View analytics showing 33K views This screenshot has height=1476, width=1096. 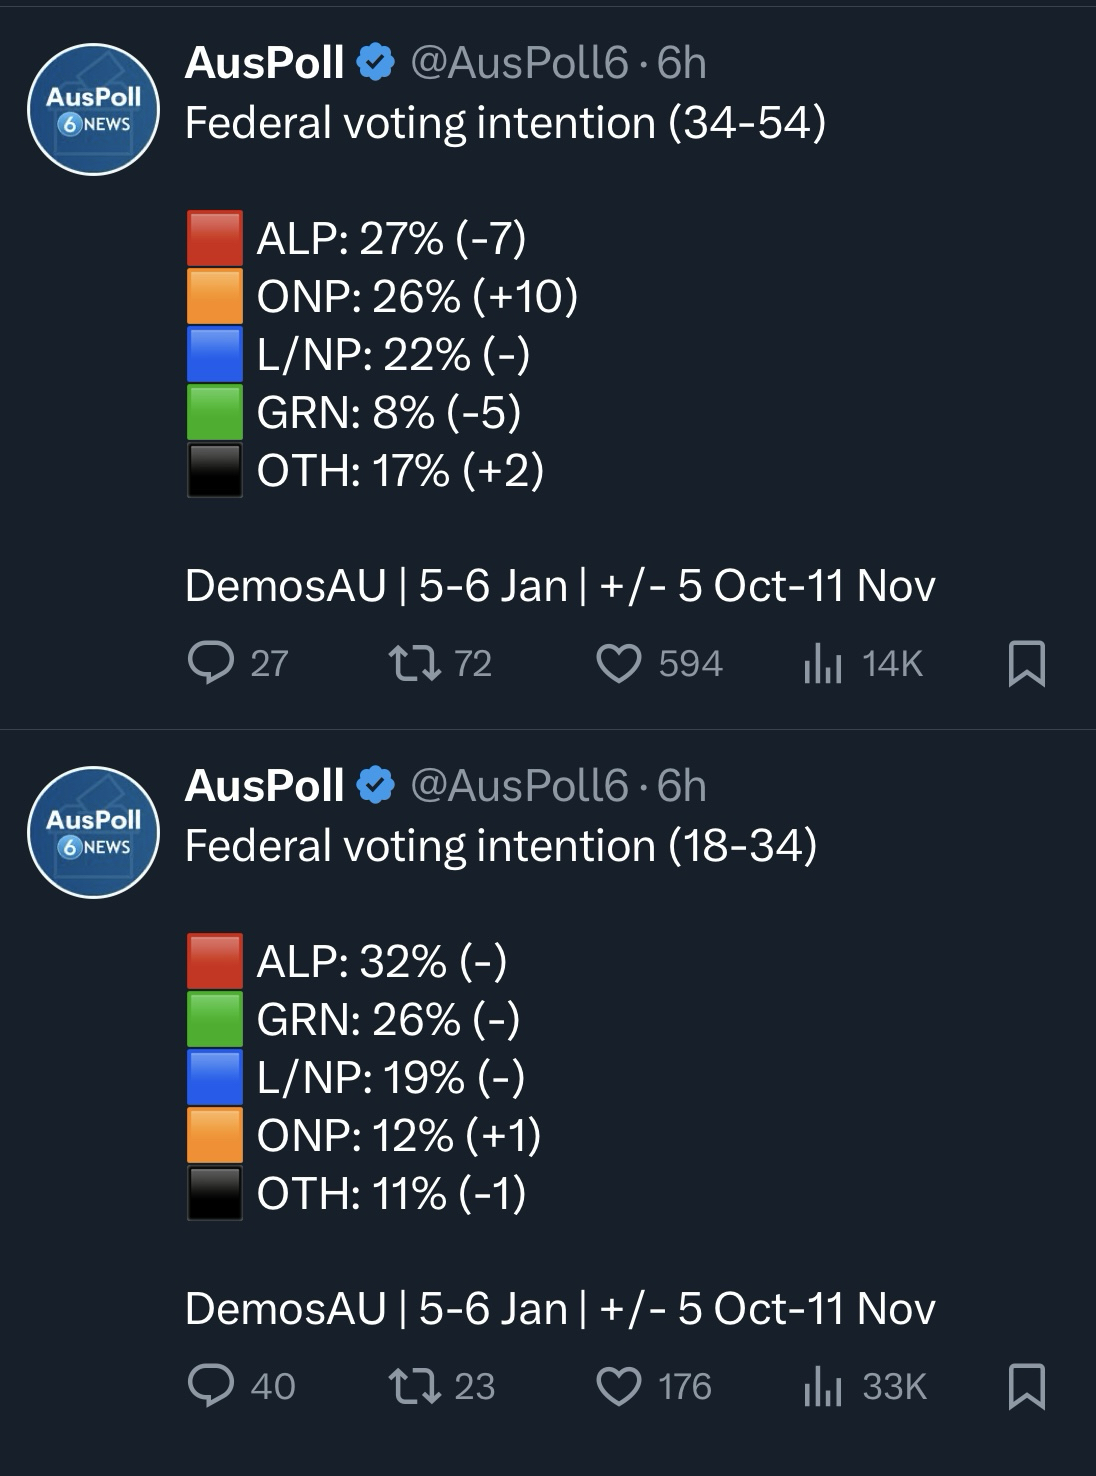tap(823, 1386)
